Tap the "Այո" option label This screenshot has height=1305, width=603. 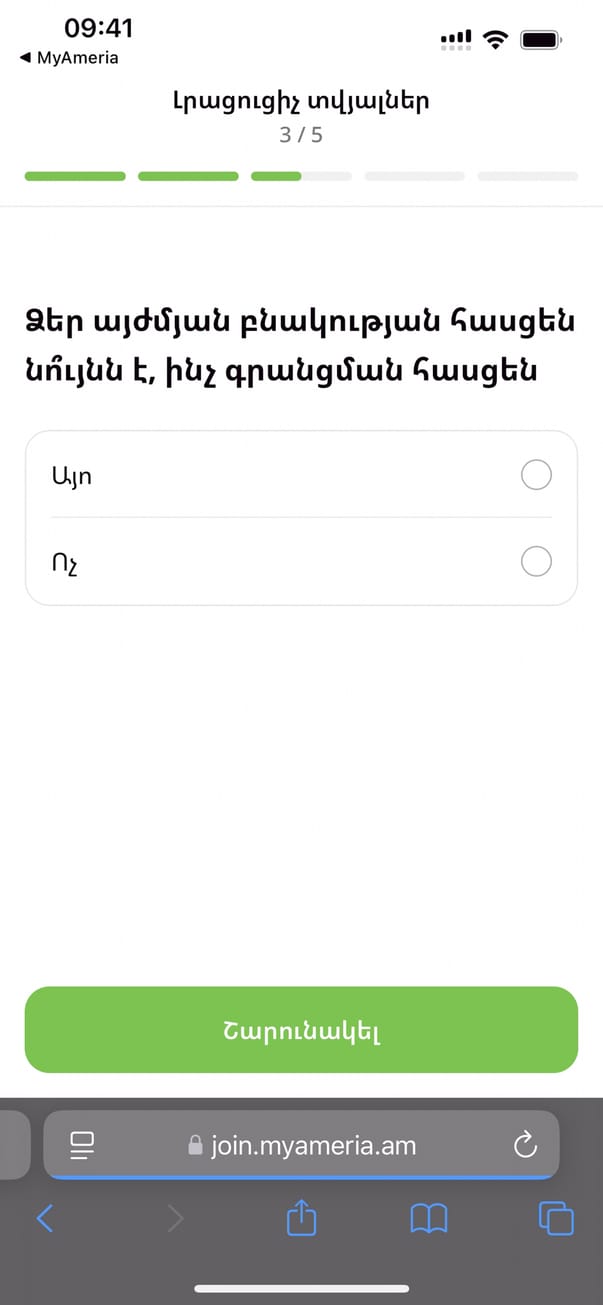click(71, 476)
